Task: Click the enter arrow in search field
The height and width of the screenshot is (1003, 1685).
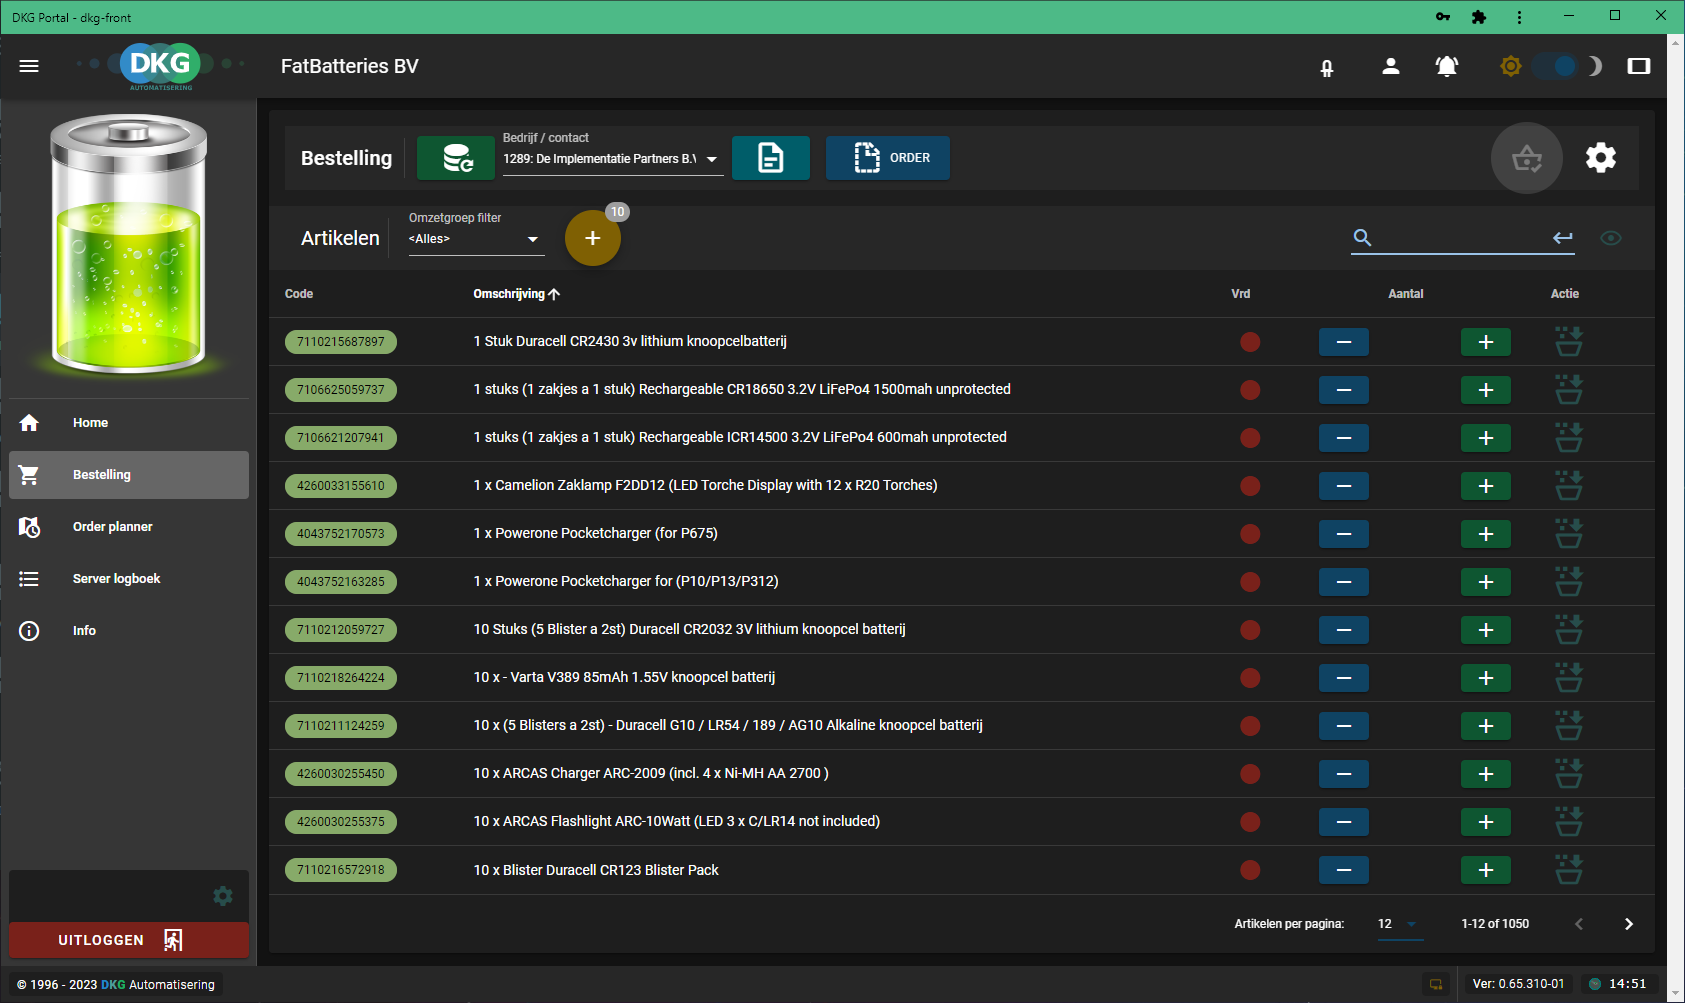Action: click(1563, 238)
